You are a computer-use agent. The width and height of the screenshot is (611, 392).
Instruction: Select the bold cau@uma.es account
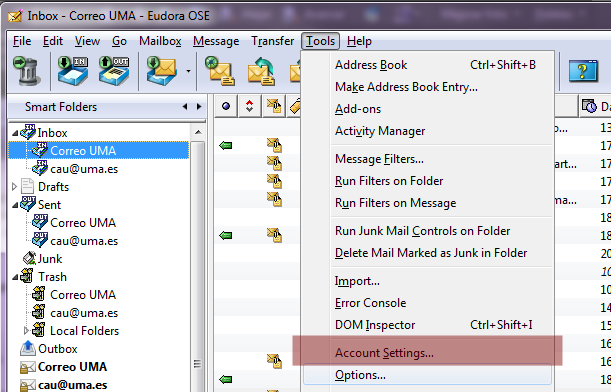click(72, 385)
